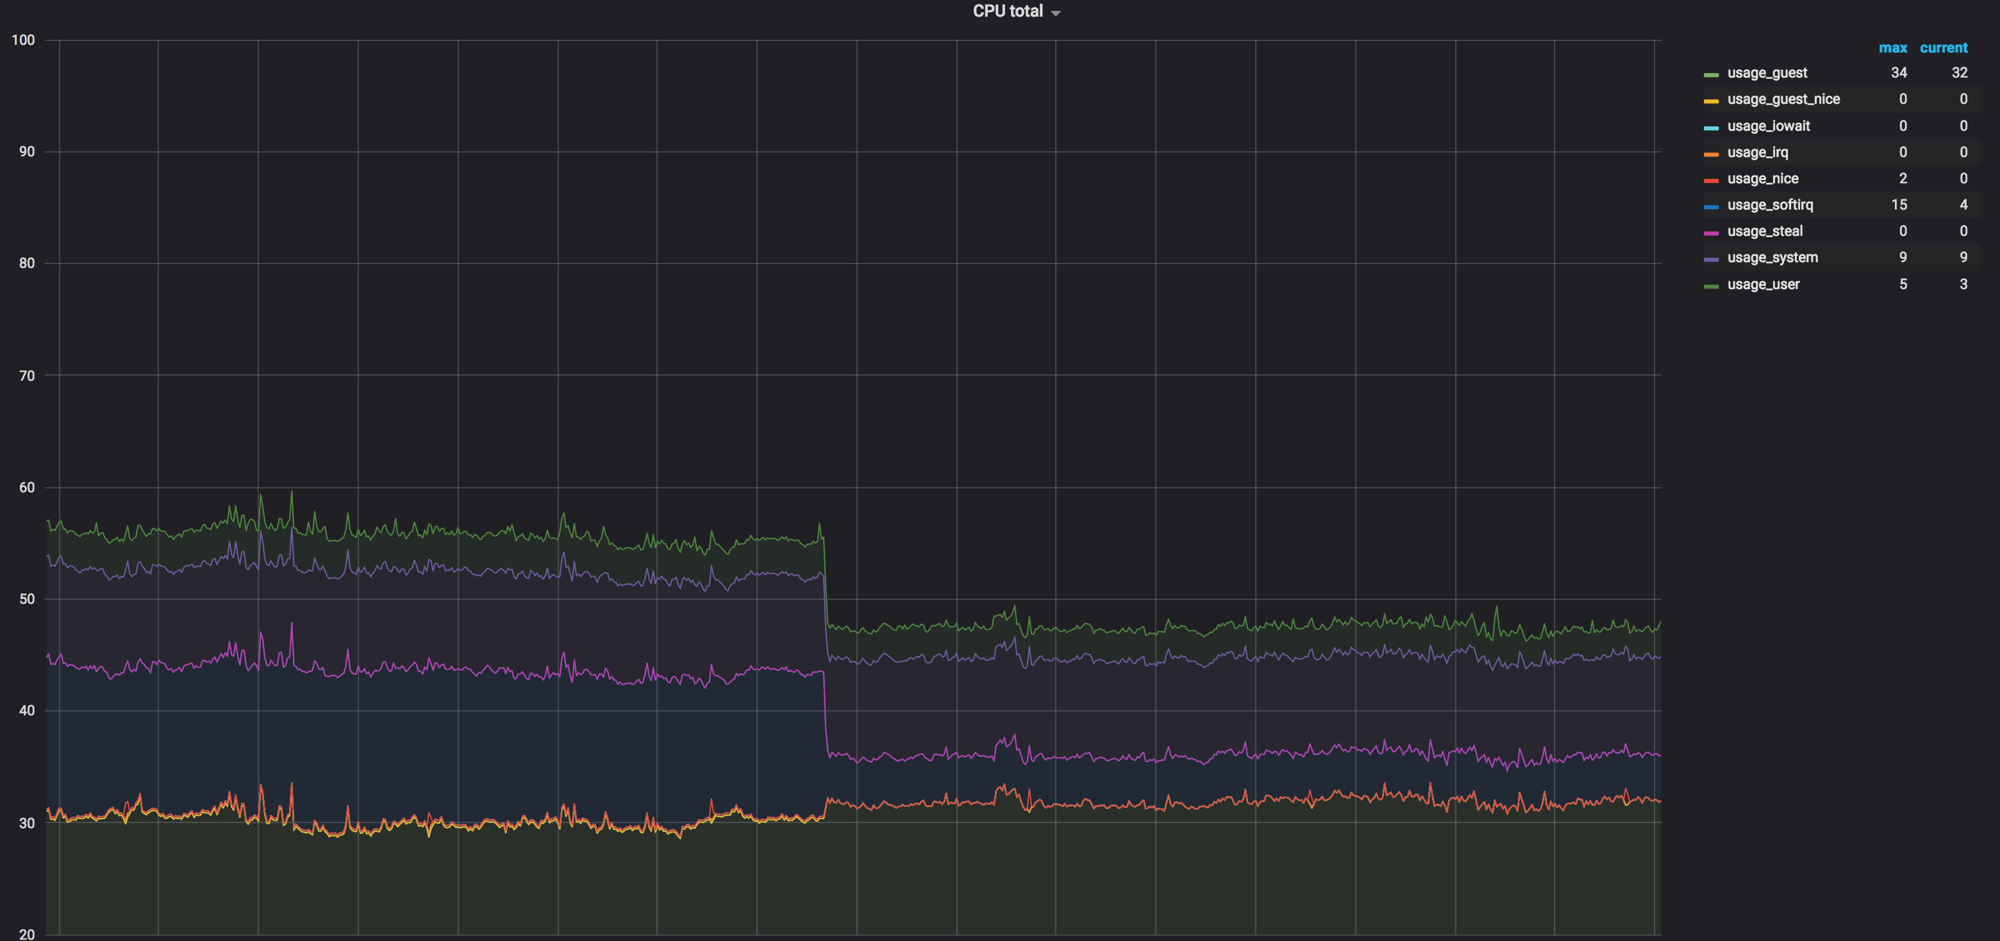Click the max value 2 for usage_nice

coord(1902,178)
